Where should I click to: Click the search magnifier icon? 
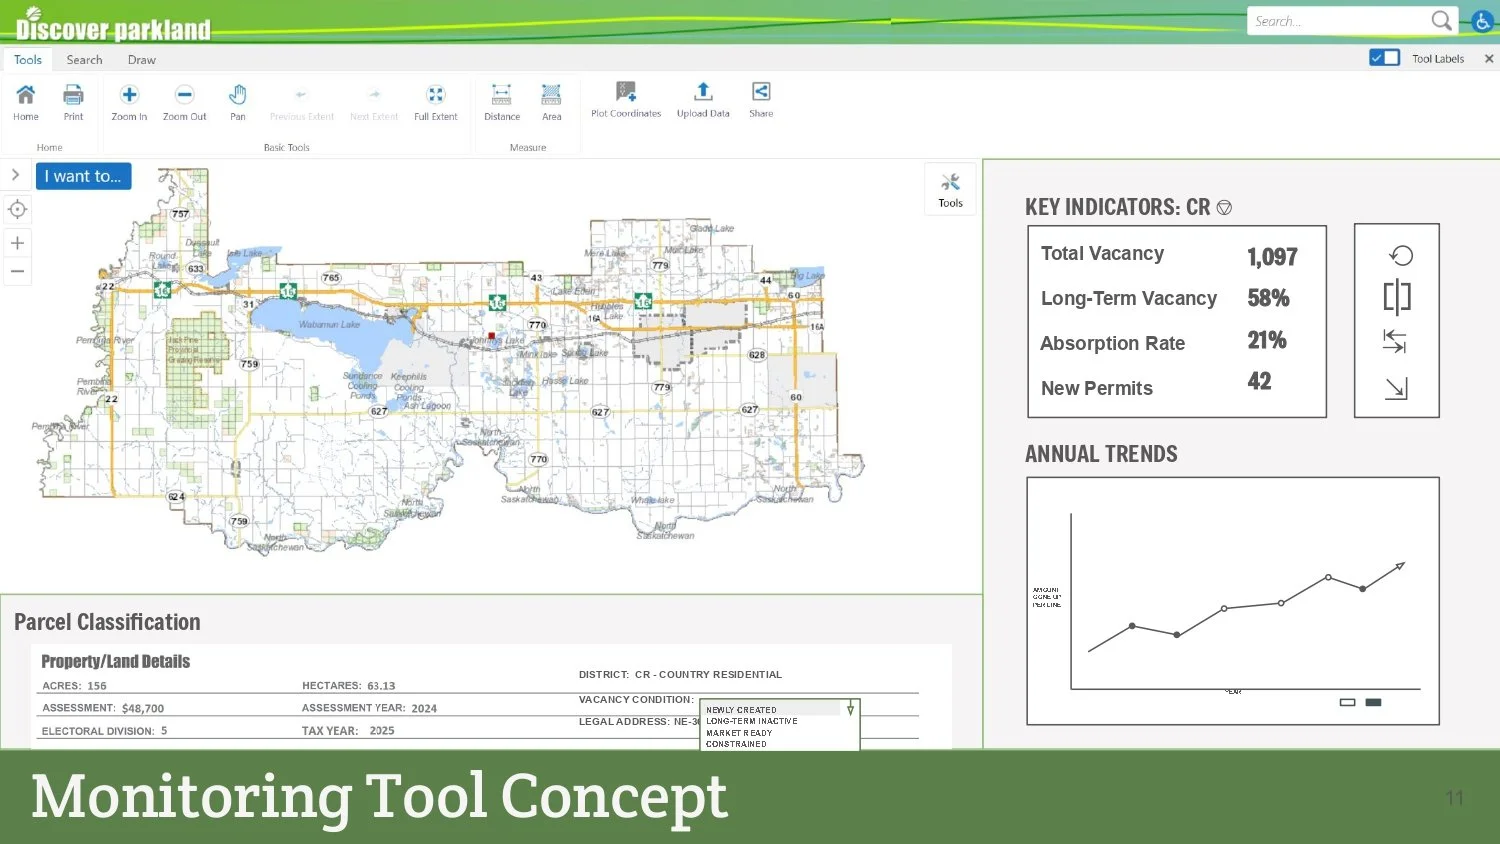1441,21
